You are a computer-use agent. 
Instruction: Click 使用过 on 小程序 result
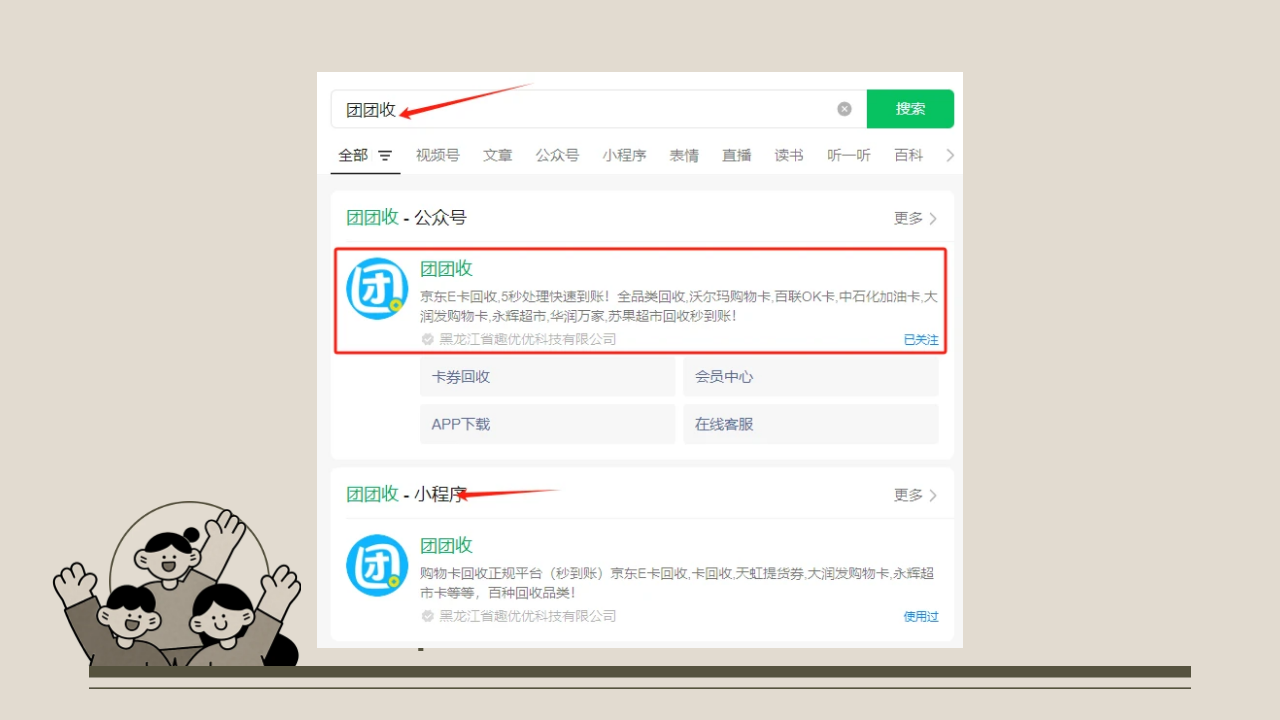(x=921, y=617)
